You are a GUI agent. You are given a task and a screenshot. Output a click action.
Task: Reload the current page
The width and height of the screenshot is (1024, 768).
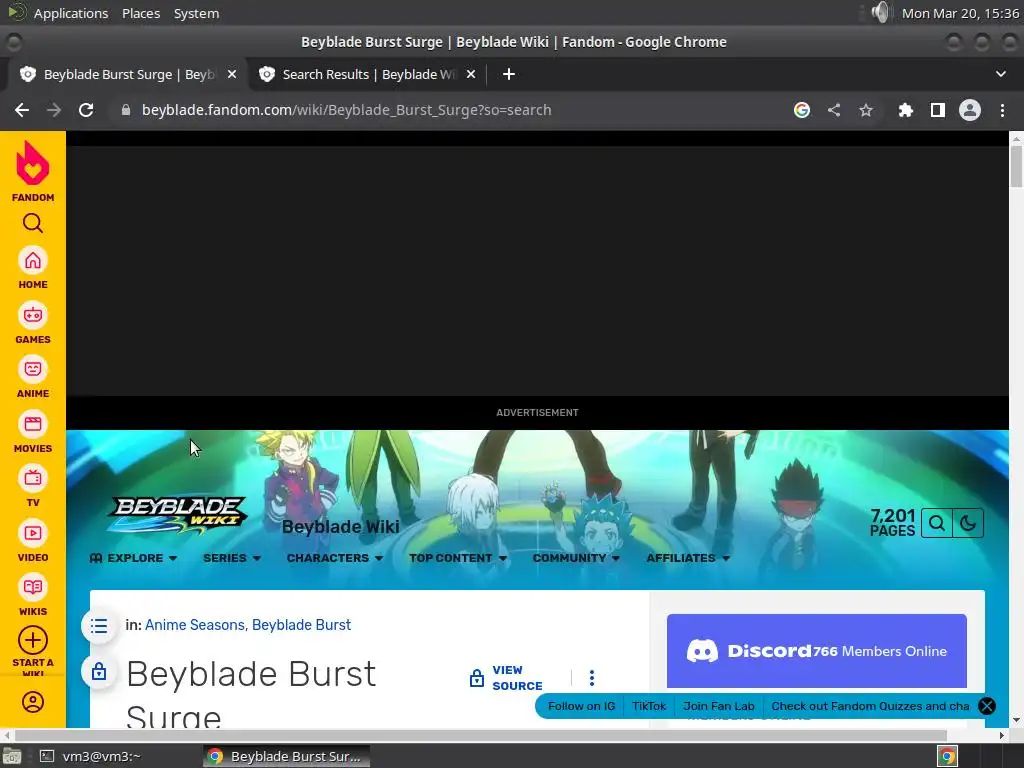click(x=86, y=110)
